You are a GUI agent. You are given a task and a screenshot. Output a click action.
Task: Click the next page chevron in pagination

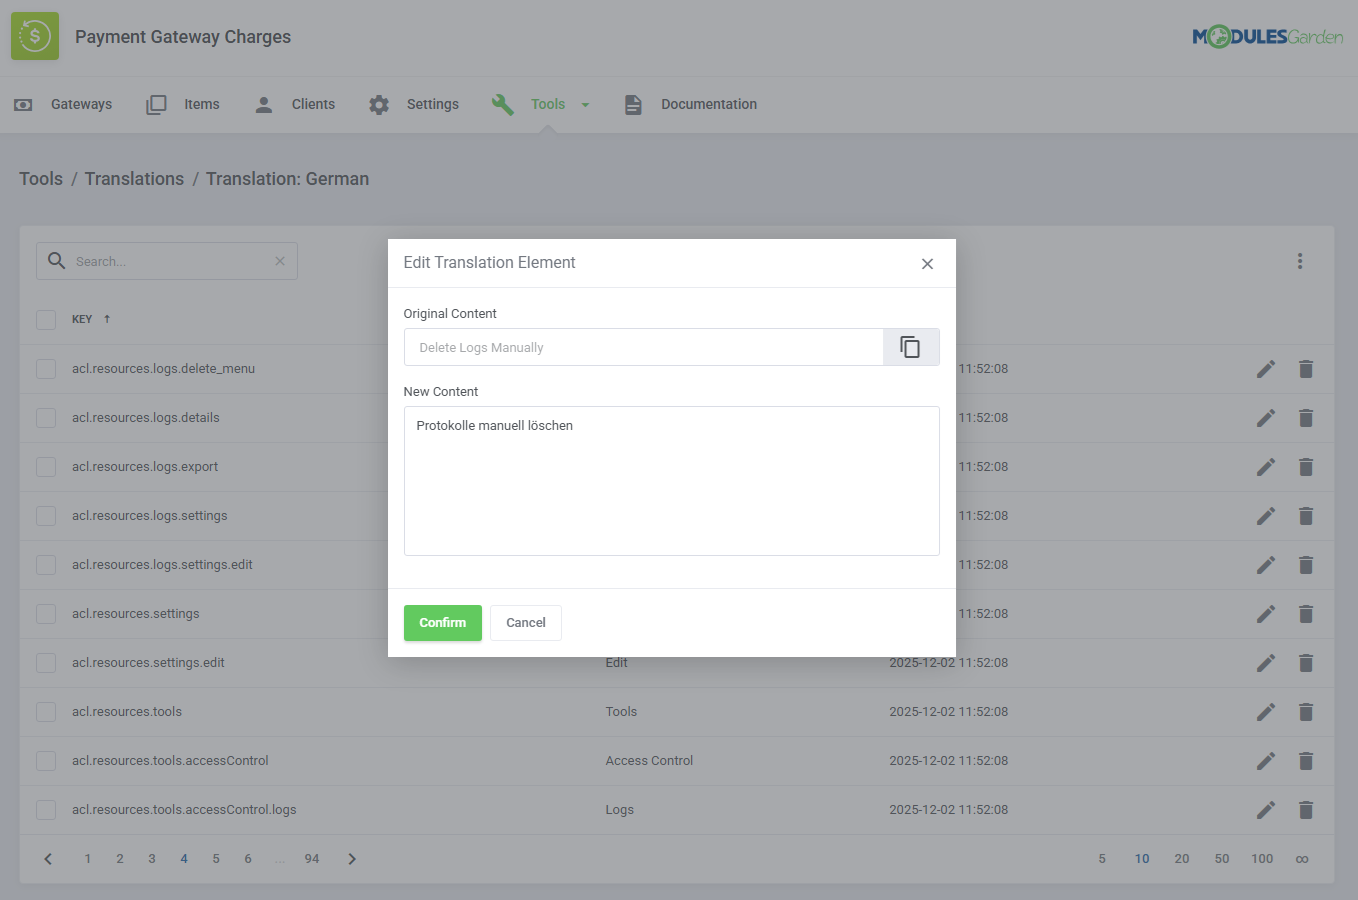click(352, 858)
